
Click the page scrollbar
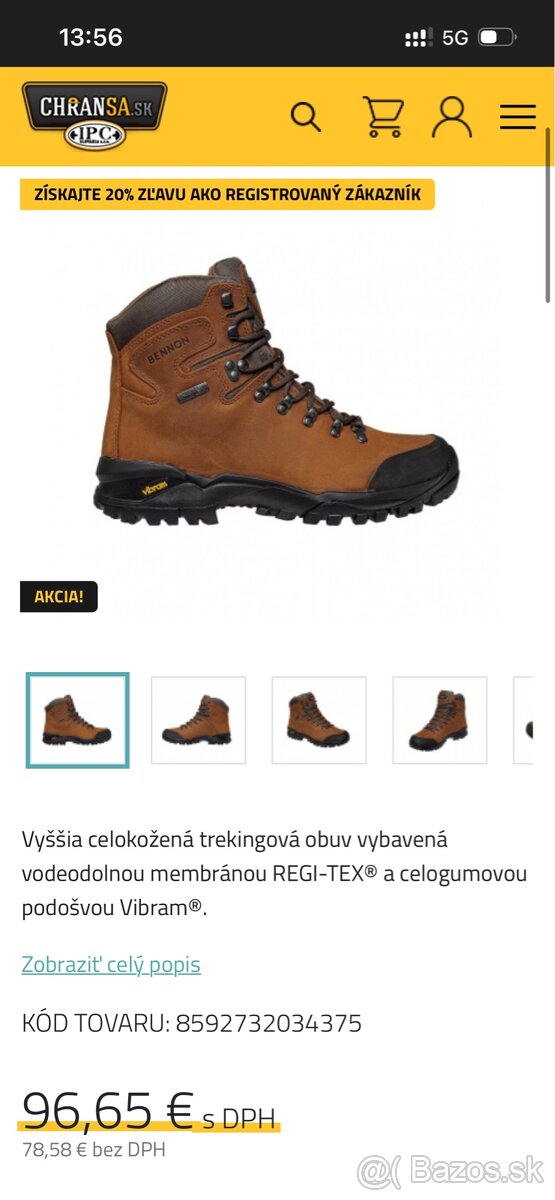point(548,215)
